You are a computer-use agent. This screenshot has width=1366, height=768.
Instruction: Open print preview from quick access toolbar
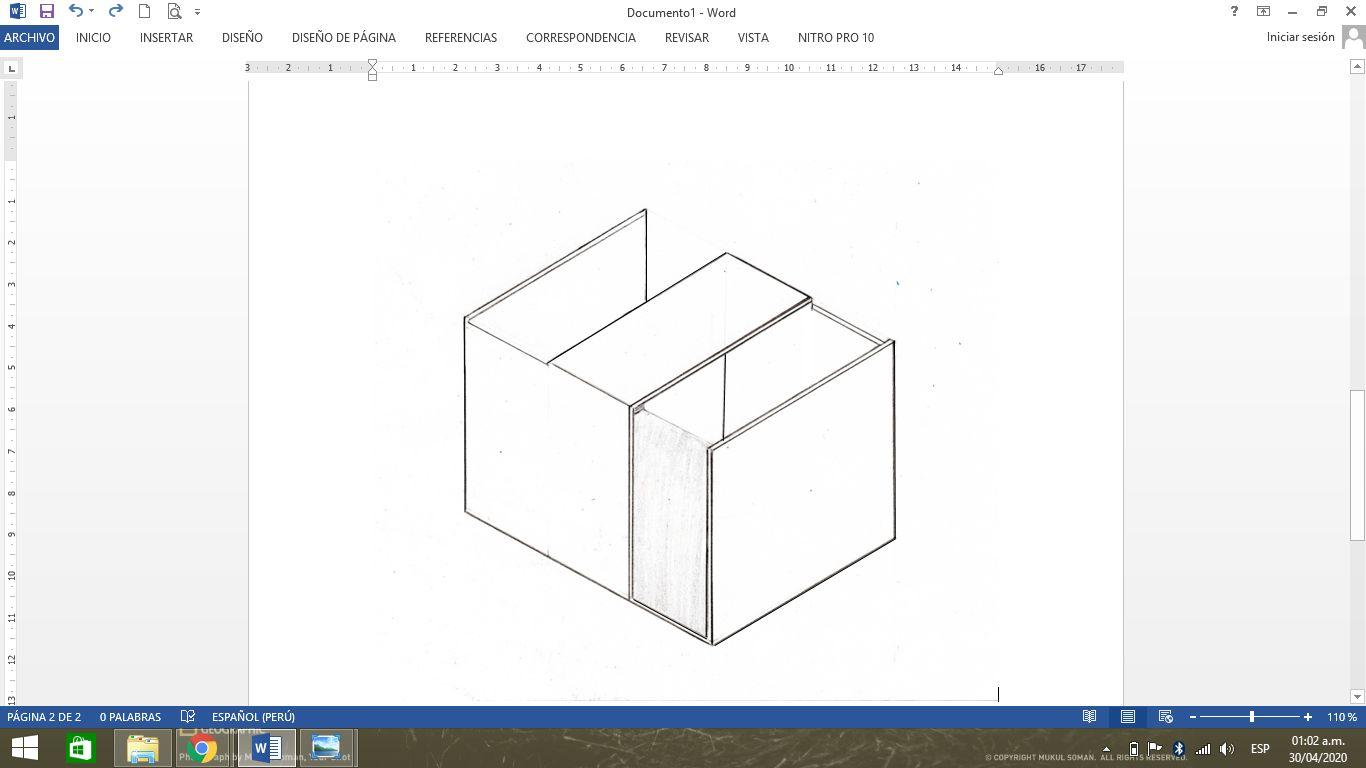[x=174, y=12]
